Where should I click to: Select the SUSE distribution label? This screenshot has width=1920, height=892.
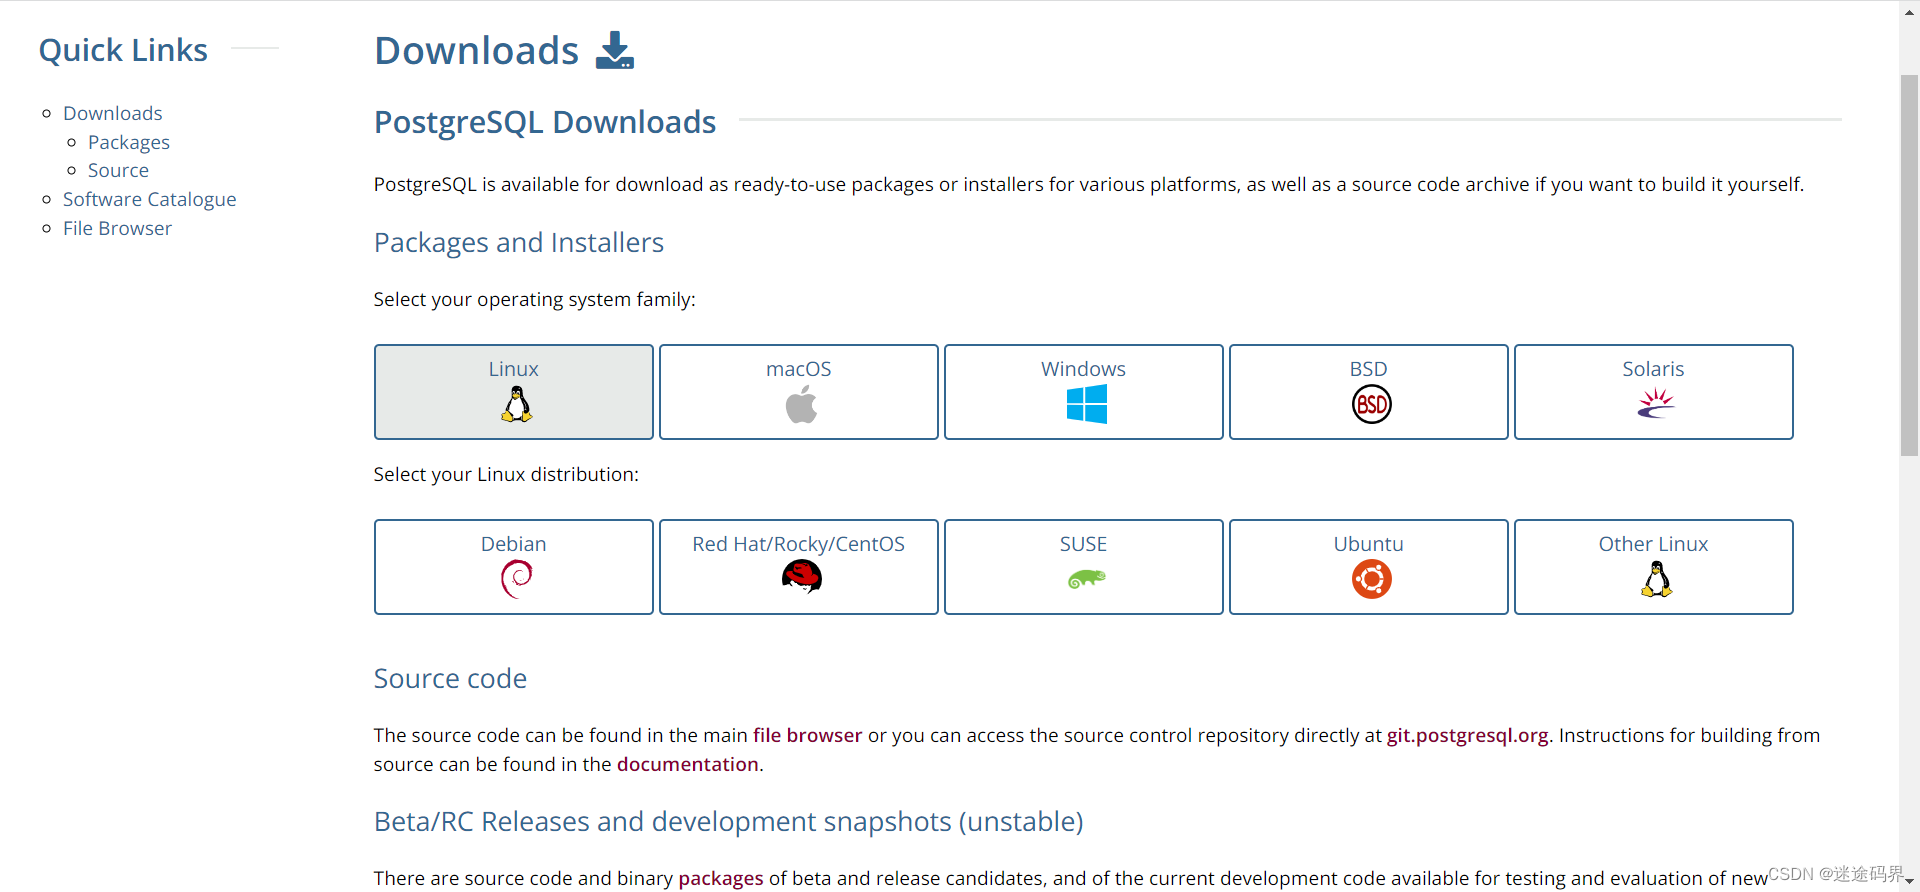pos(1083,544)
